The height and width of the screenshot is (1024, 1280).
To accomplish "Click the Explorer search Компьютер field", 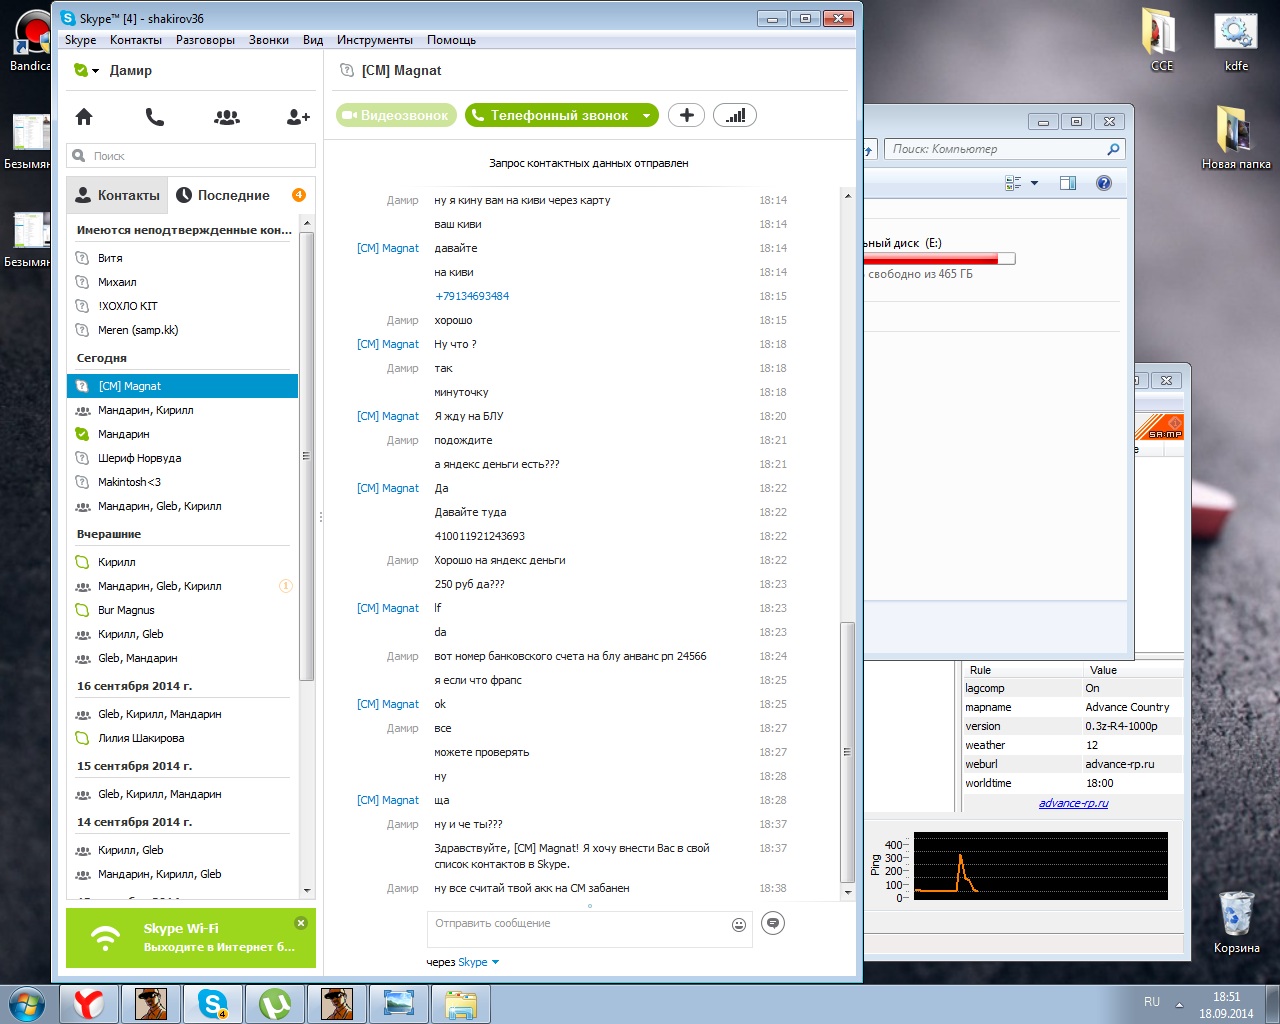I will pos(1004,149).
